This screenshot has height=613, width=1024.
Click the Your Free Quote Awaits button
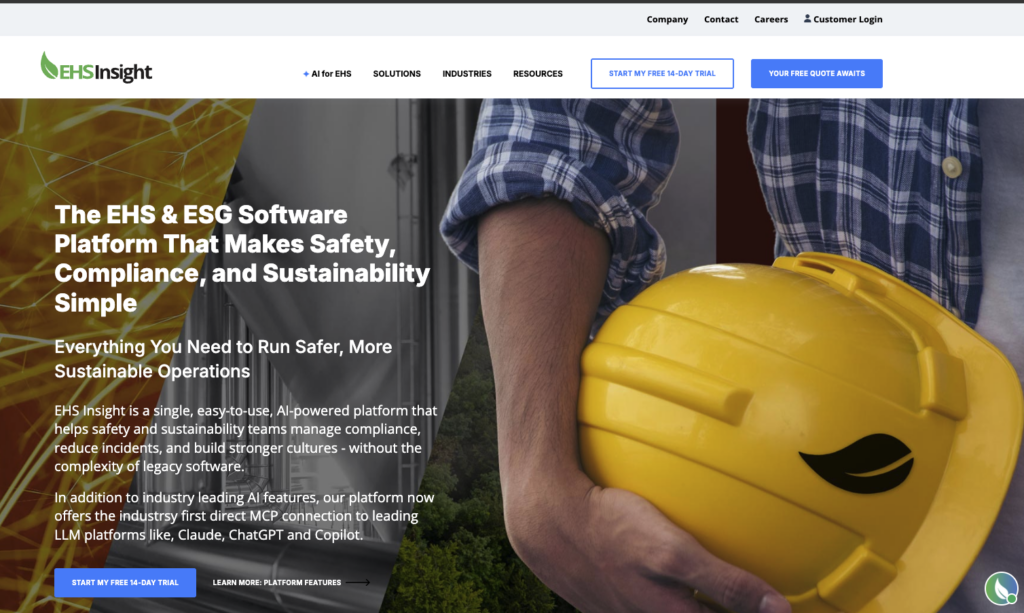(816, 74)
